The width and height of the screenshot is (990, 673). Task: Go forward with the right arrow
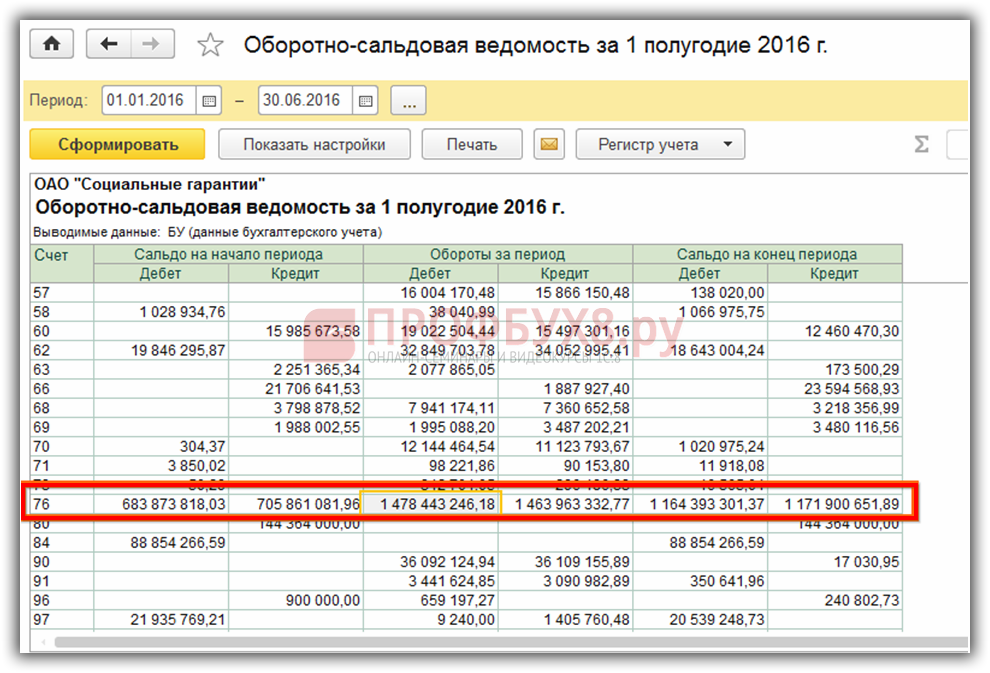click(x=151, y=45)
